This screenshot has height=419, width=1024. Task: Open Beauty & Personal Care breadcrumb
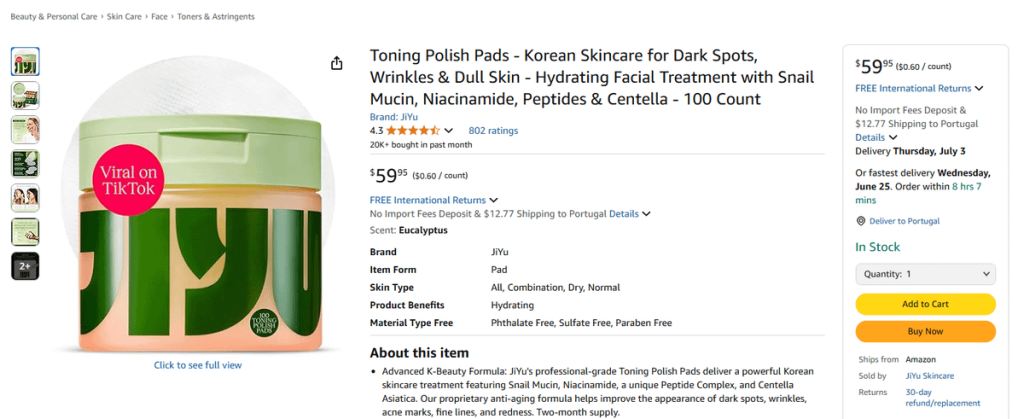[52, 17]
